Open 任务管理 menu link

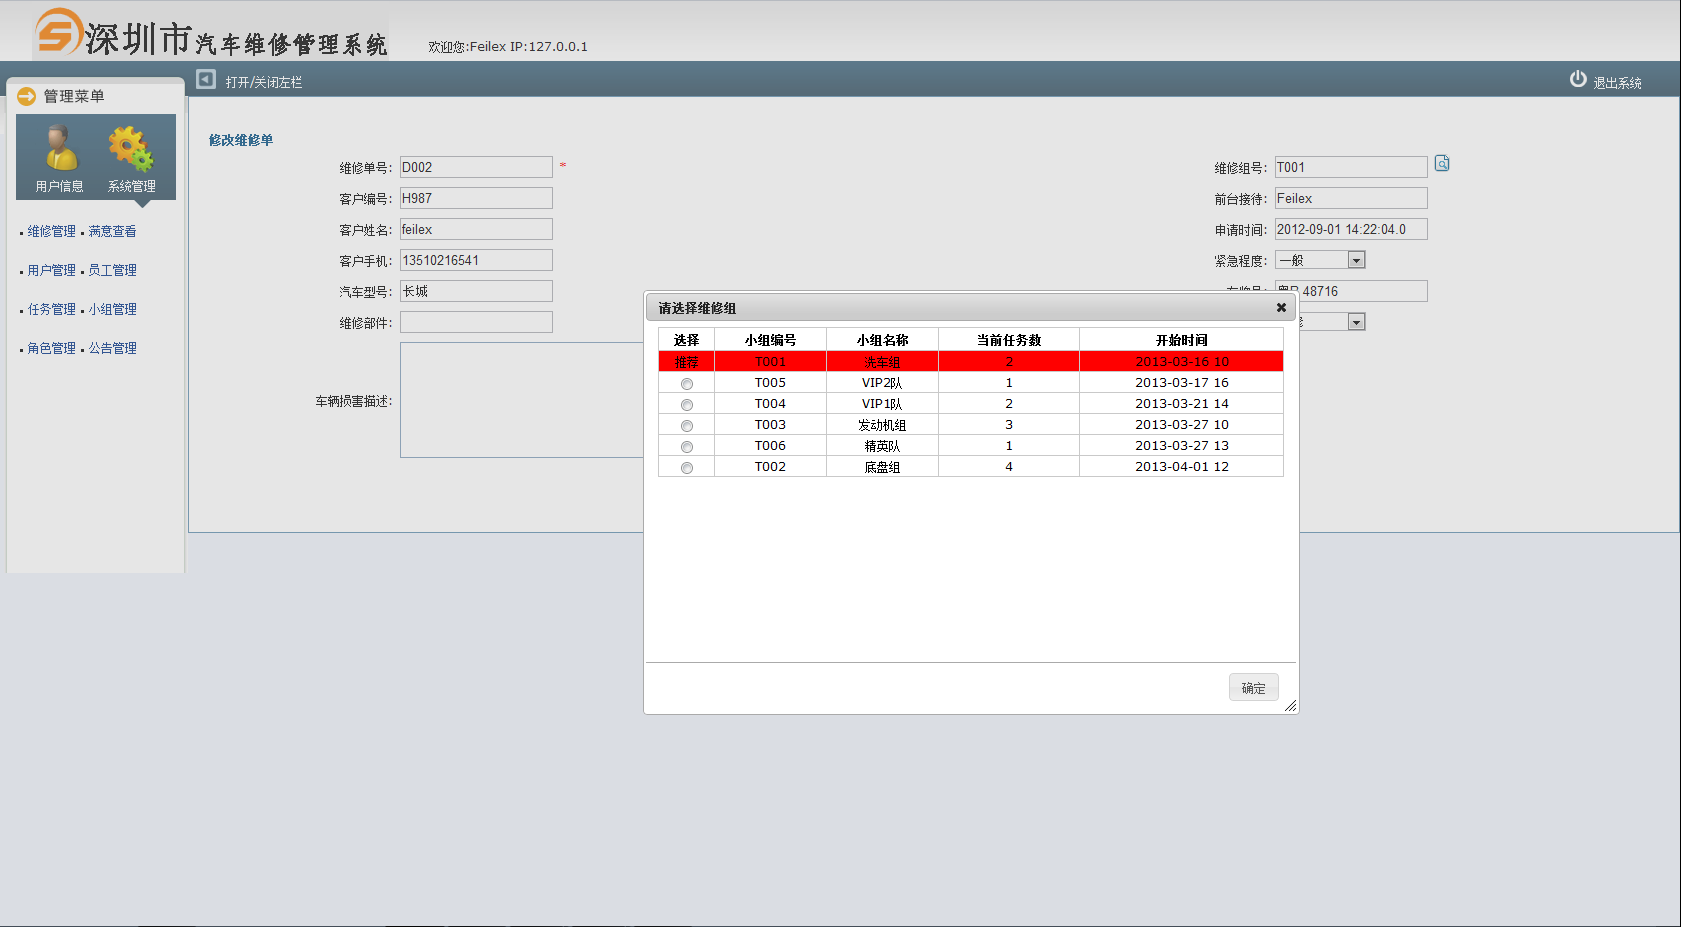(x=52, y=309)
